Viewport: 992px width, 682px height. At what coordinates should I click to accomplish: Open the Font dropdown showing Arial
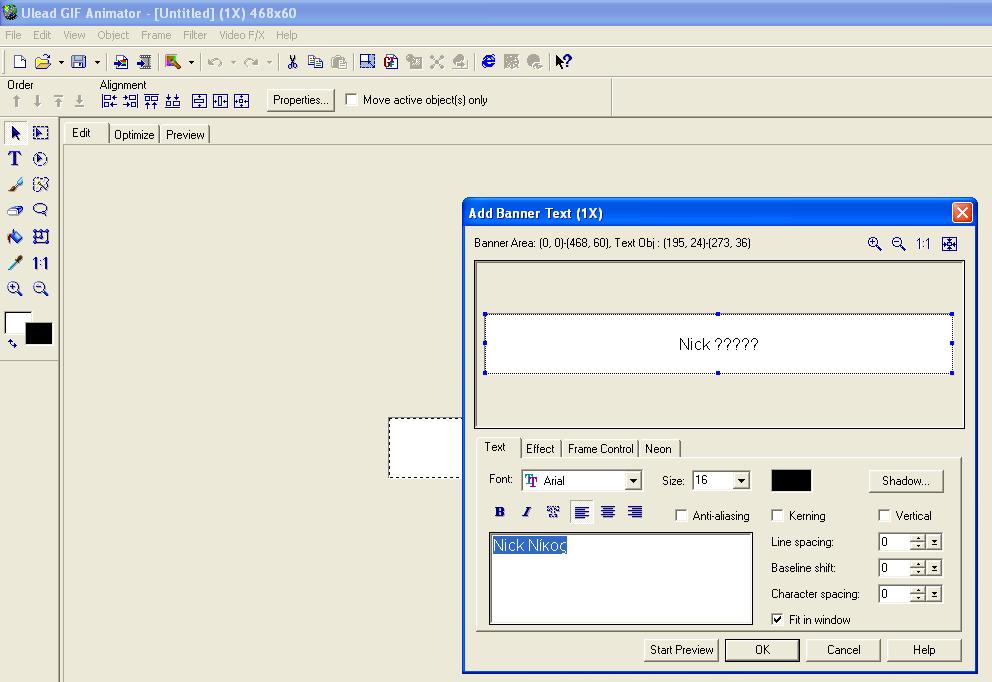[633, 481]
